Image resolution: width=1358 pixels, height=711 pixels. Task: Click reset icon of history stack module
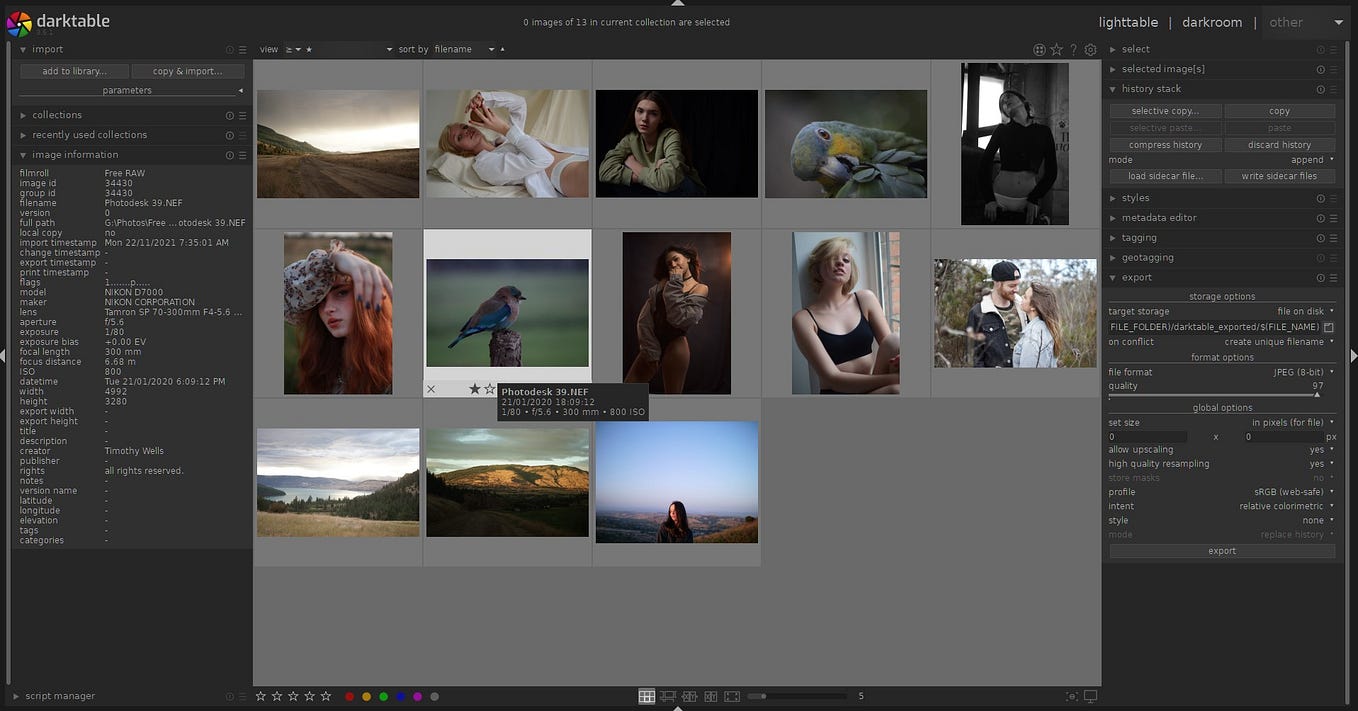click(x=1320, y=89)
